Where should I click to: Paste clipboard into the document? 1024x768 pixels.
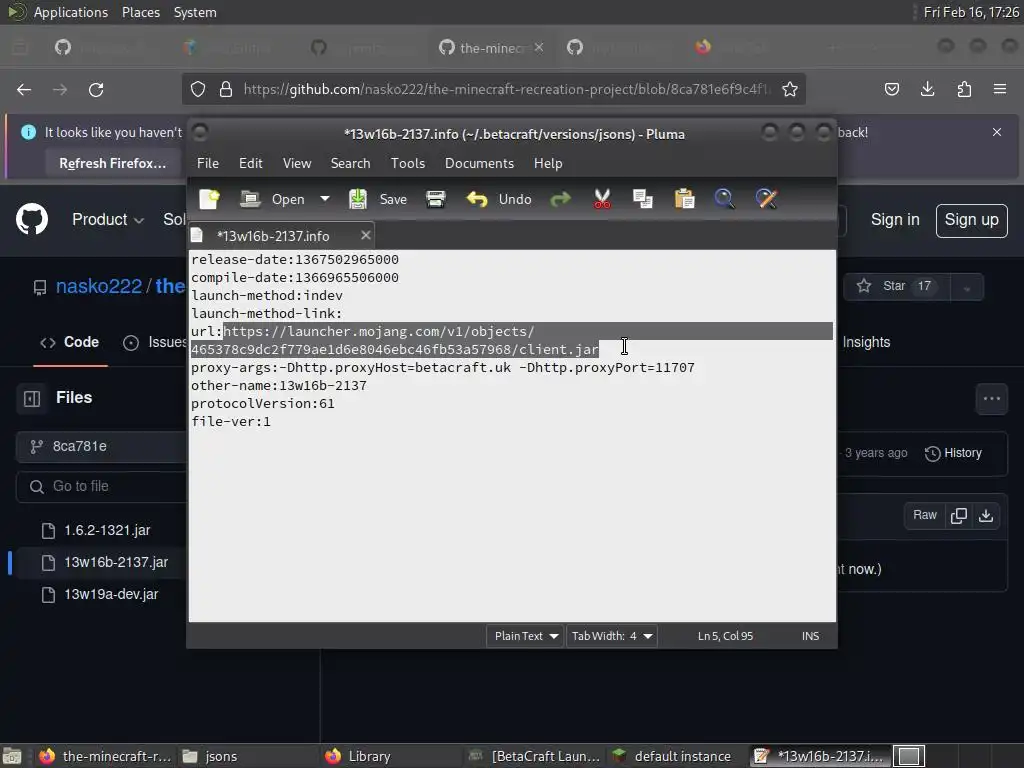684,199
